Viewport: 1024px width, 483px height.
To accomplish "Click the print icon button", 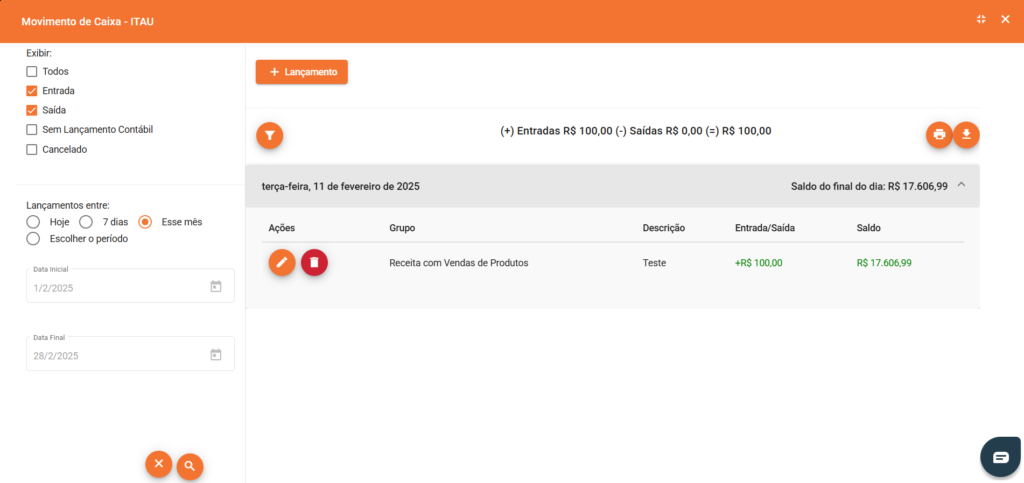I will coord(939,135).
